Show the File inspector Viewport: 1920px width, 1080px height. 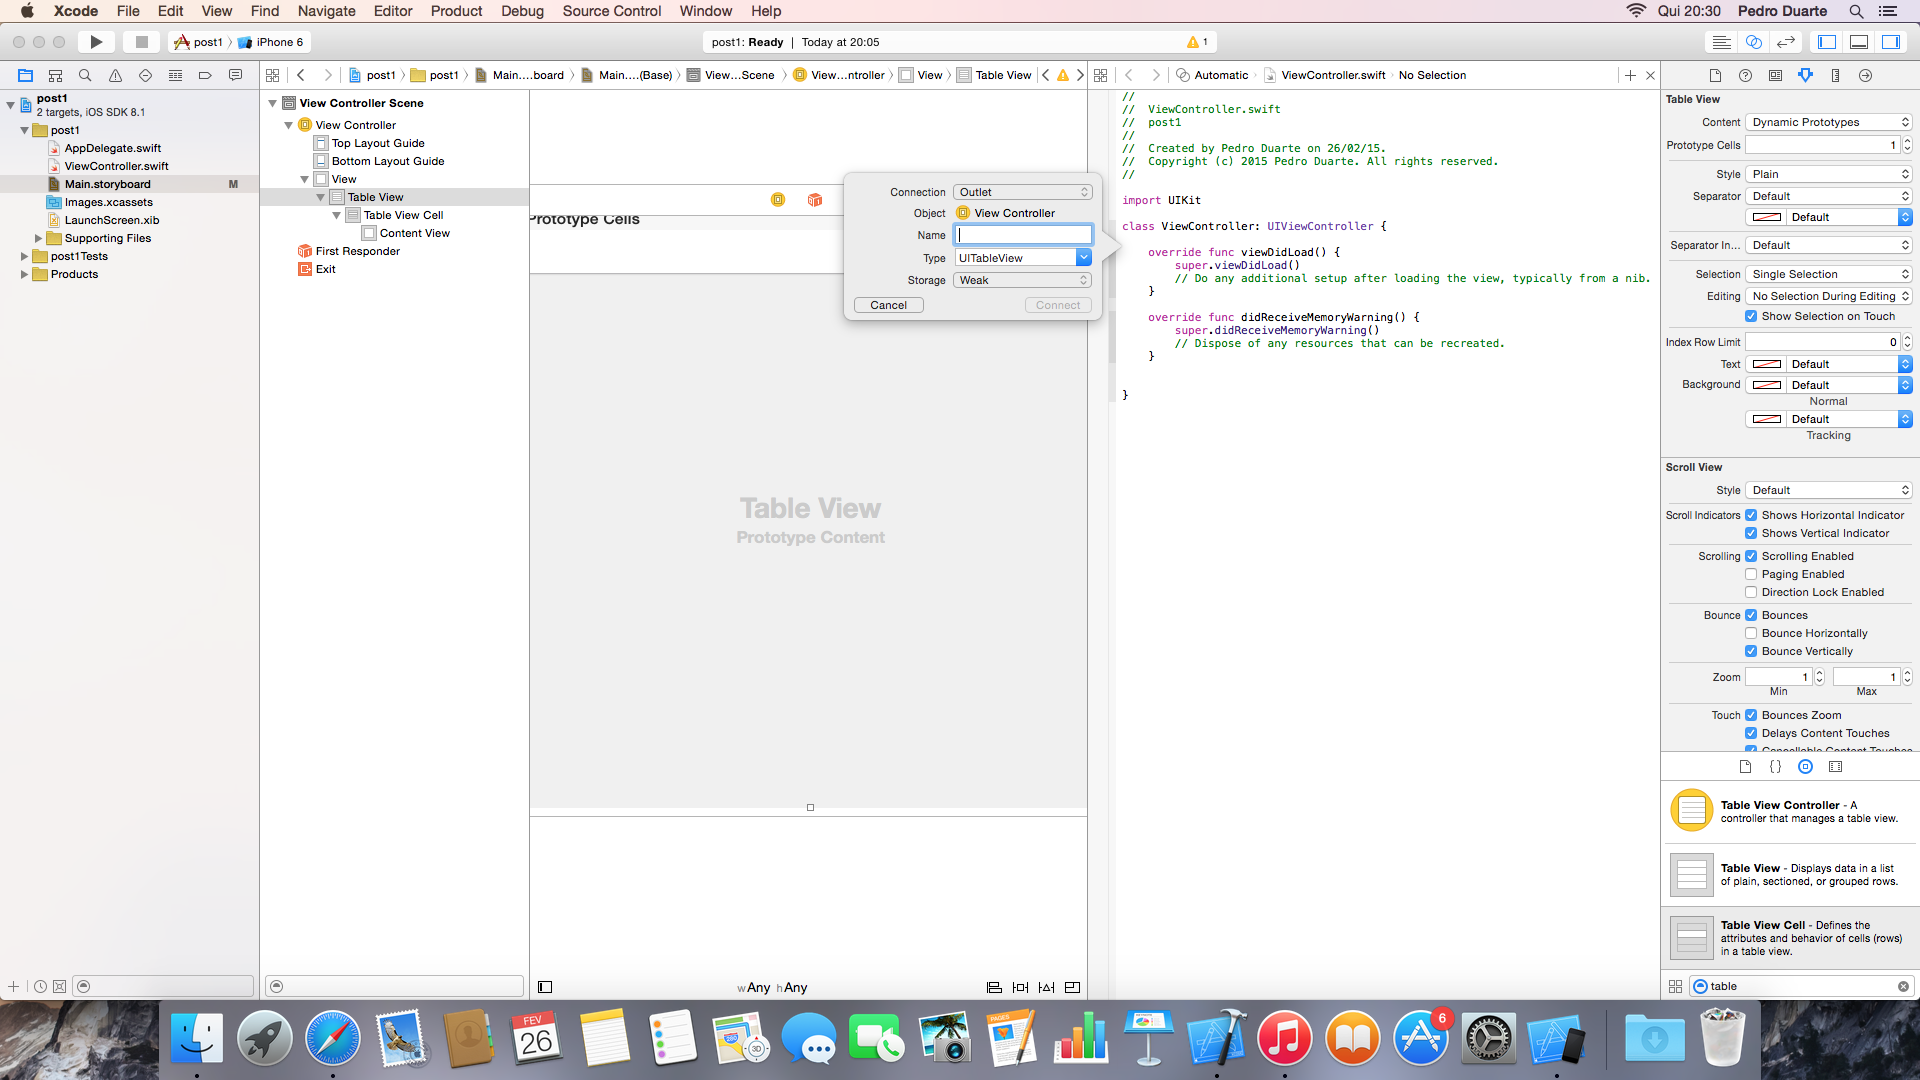pos(1715,75)
